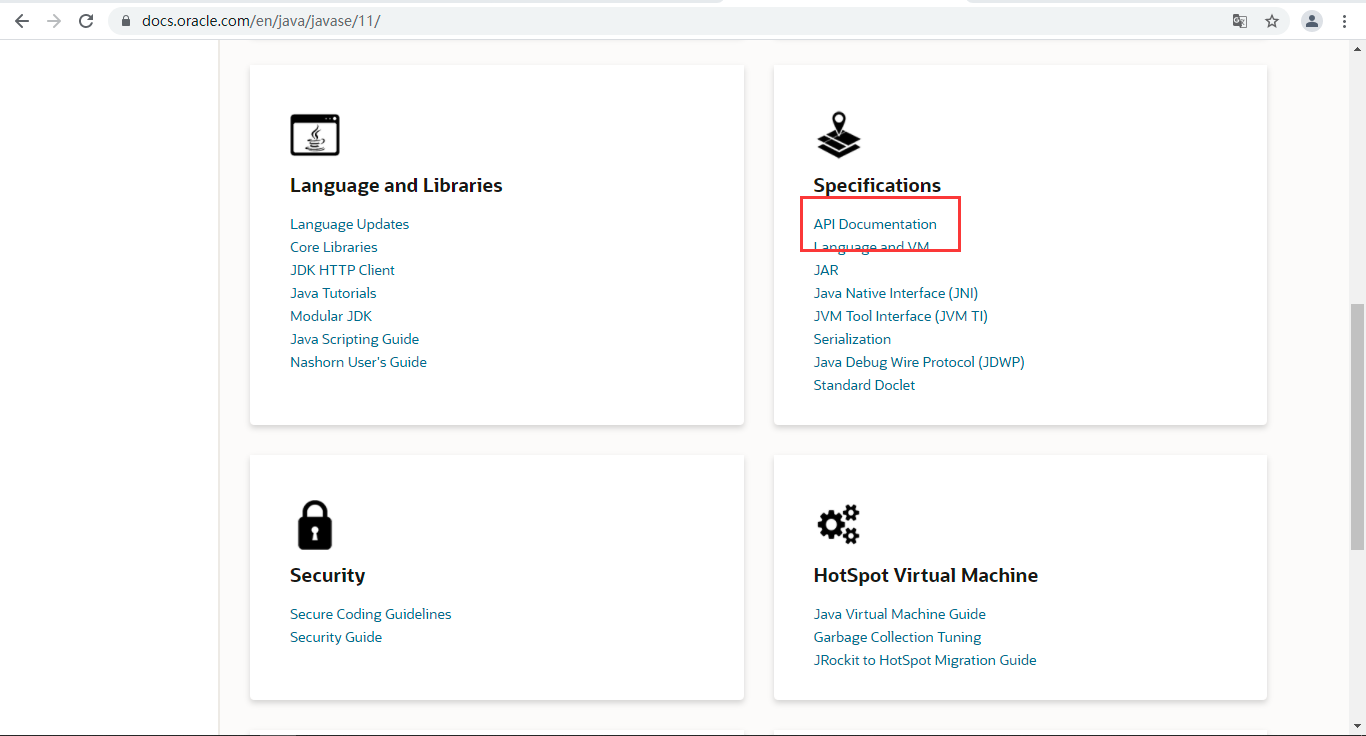Open the Core Libraries link
1366x736 pixels.
(334, 247)
